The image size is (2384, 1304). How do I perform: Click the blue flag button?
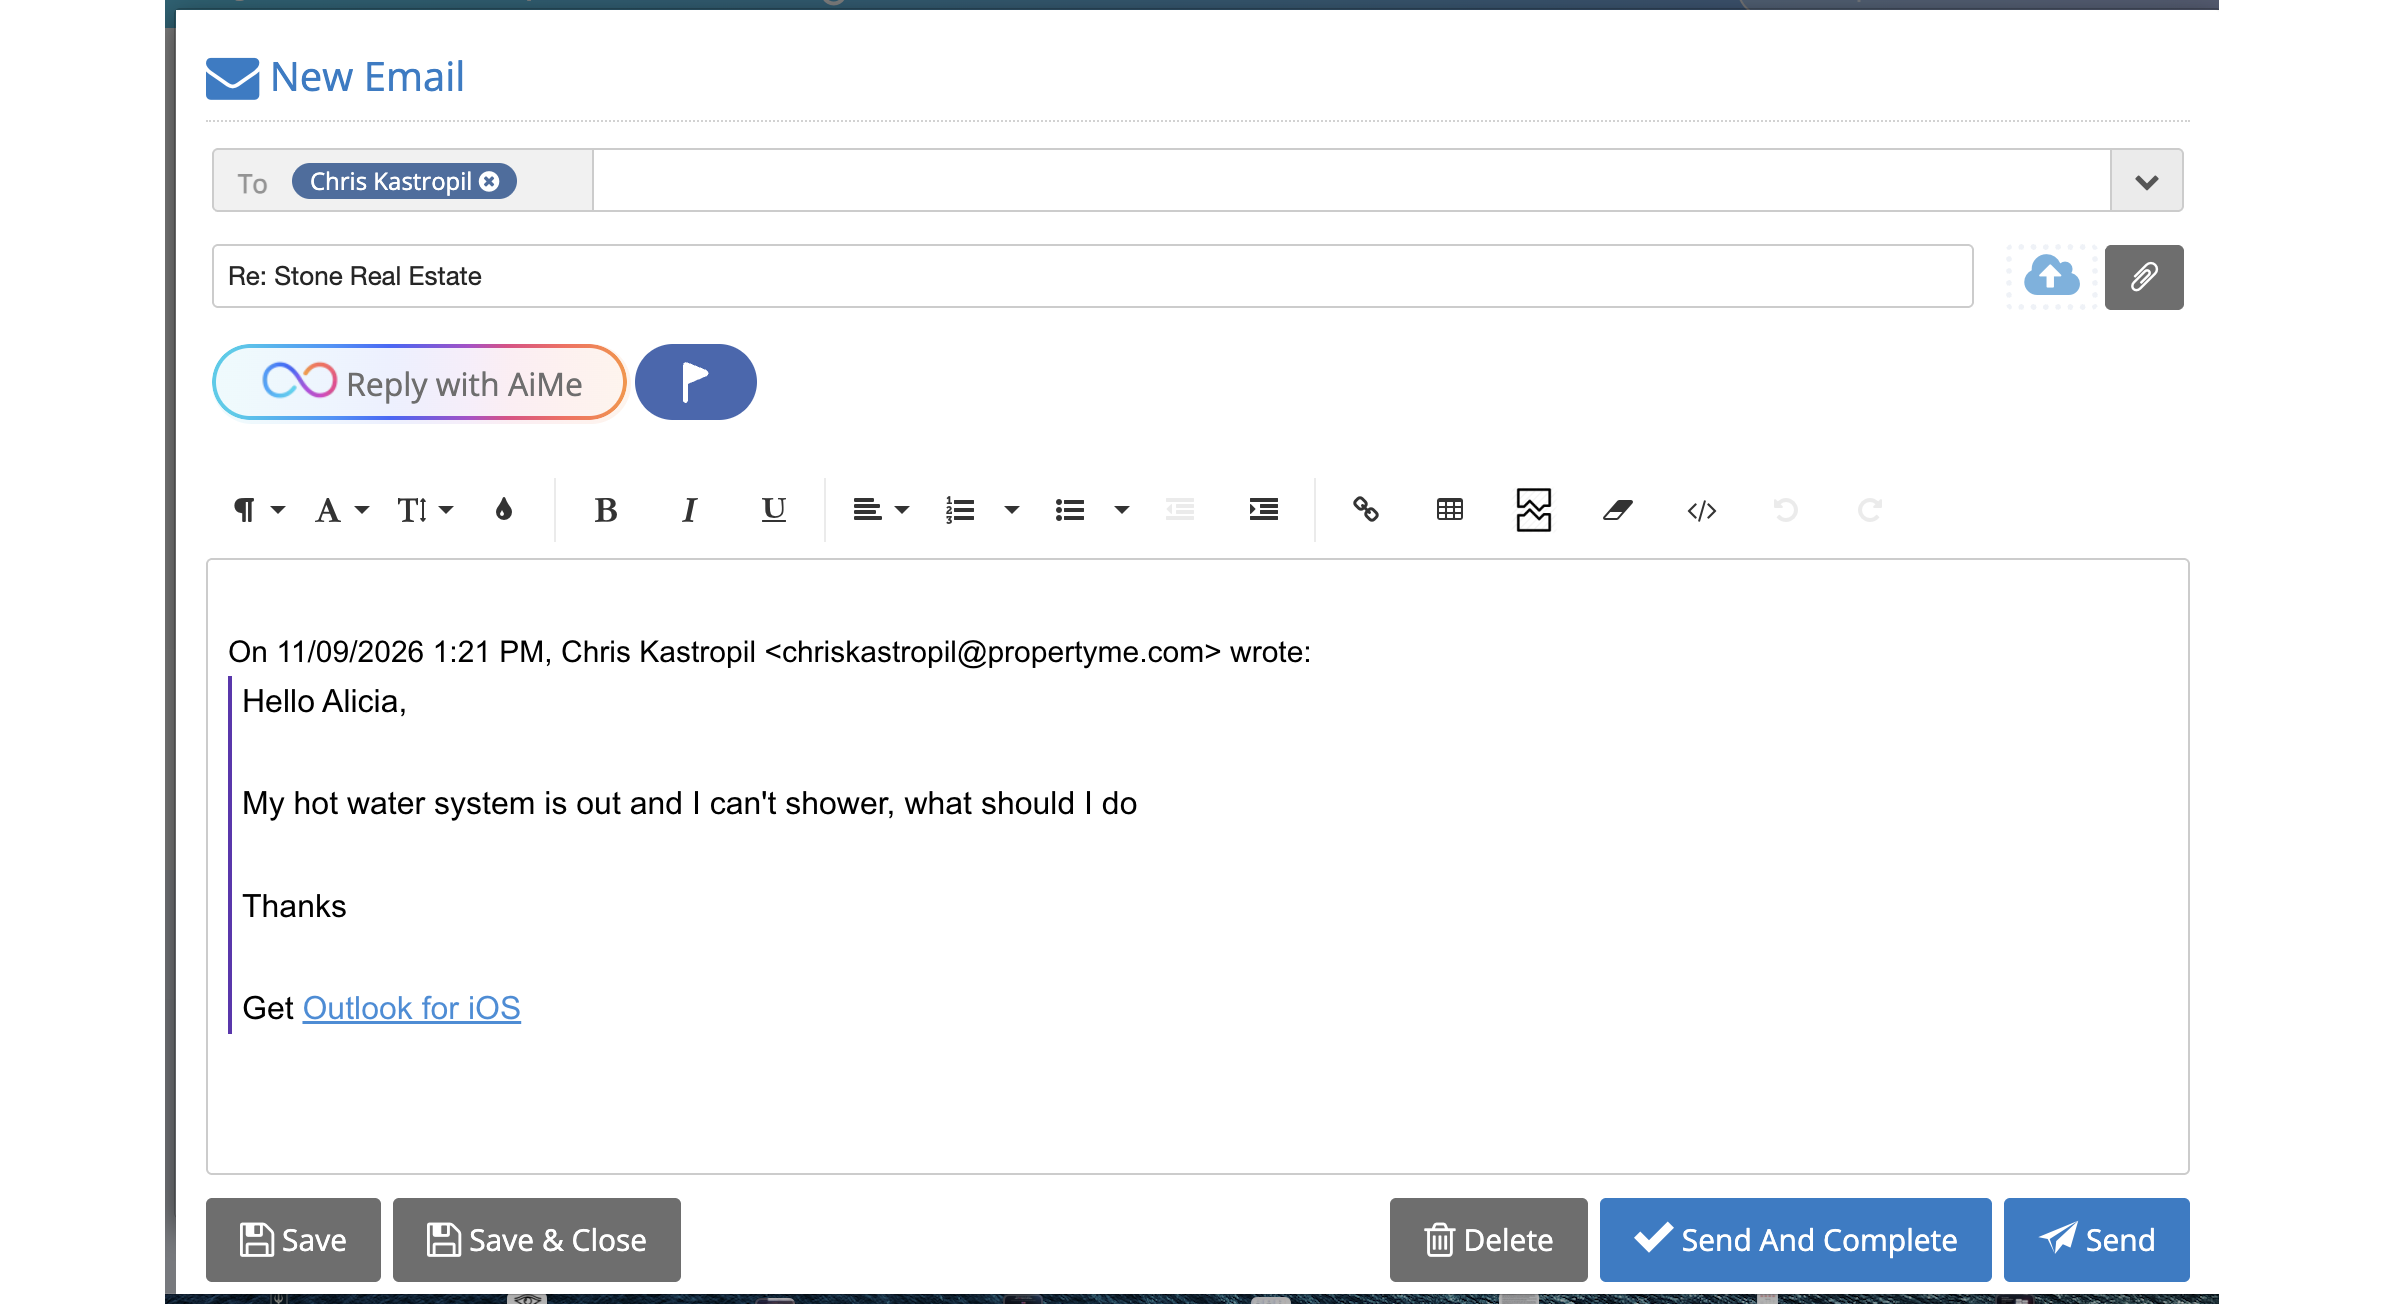(696, 382)
